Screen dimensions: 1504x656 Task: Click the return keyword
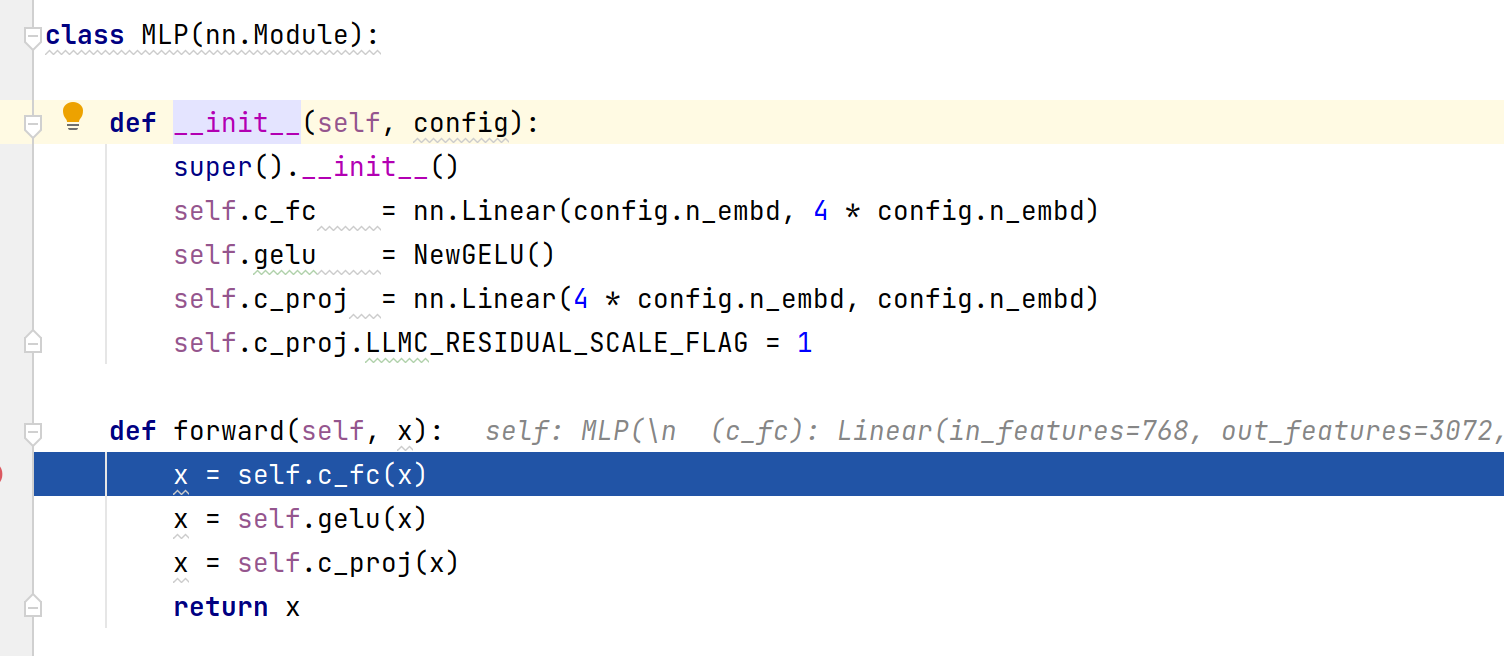pos(220,607)
